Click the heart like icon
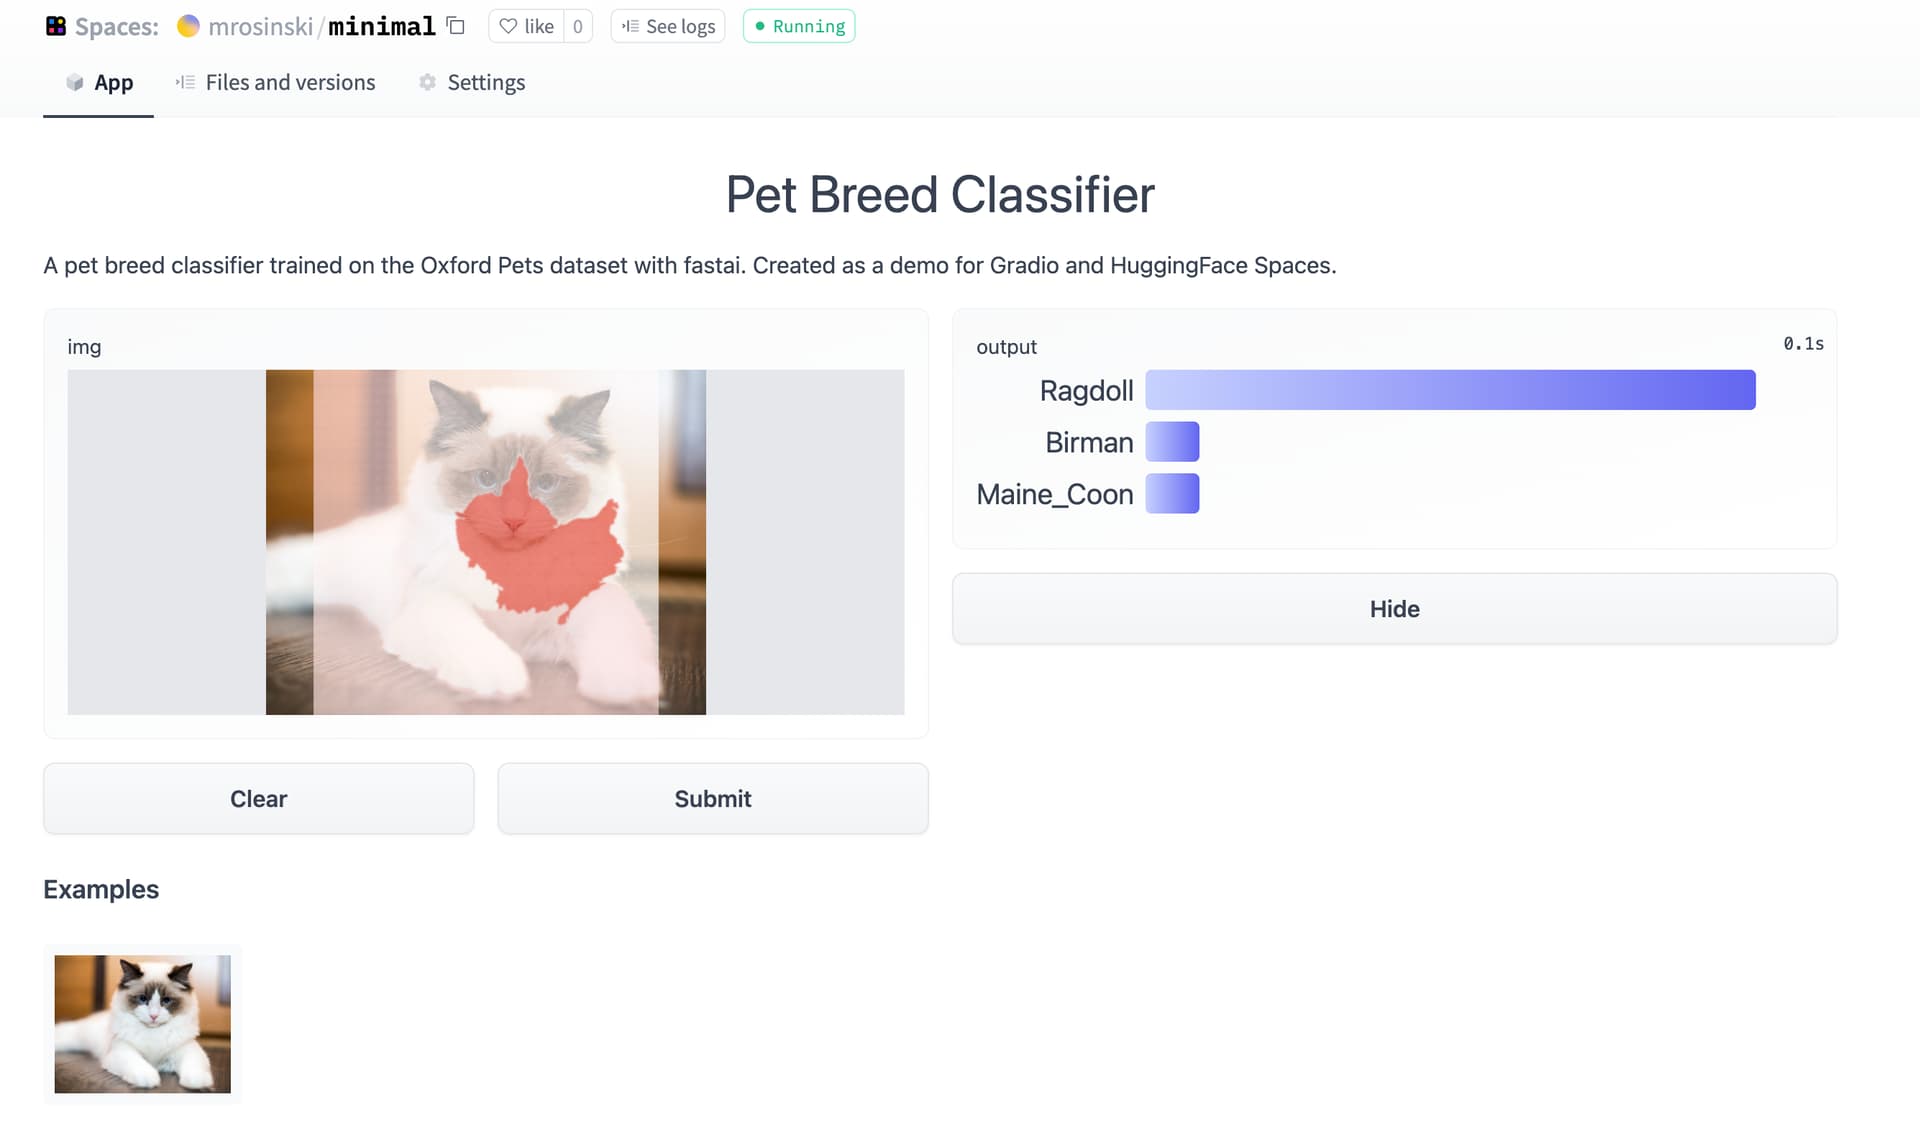1920x1125 pixels. (508, 26)
